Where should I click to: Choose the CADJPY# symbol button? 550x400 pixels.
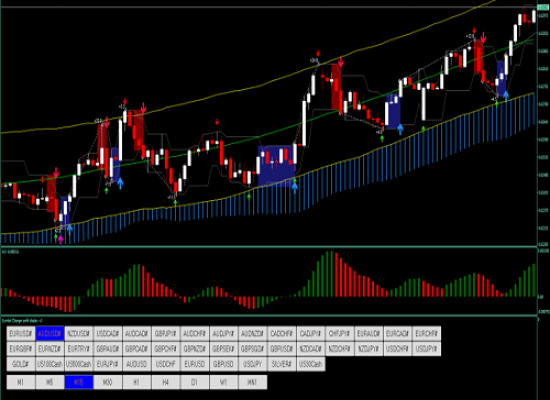[311, 333]
